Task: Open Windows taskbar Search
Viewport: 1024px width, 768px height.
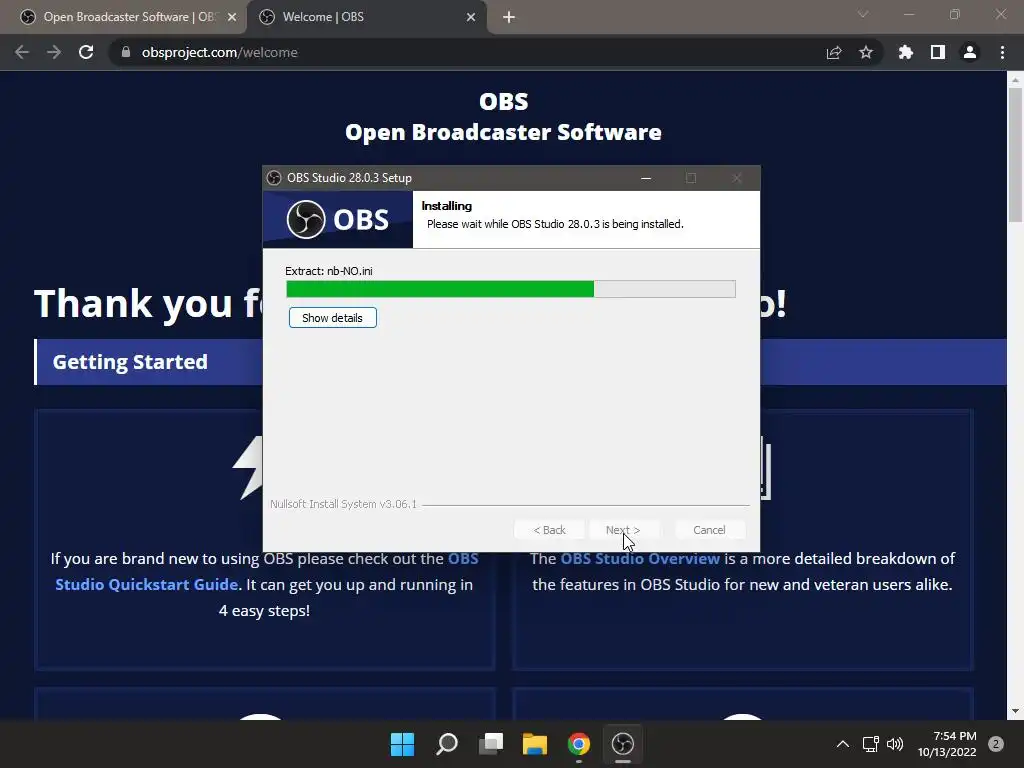Action: point(447,744)
